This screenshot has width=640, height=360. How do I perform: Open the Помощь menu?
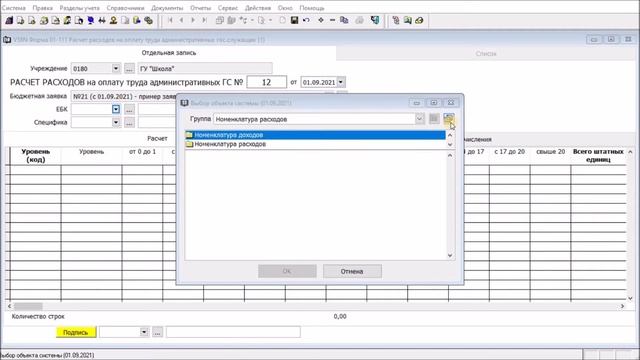click(312, 8)
